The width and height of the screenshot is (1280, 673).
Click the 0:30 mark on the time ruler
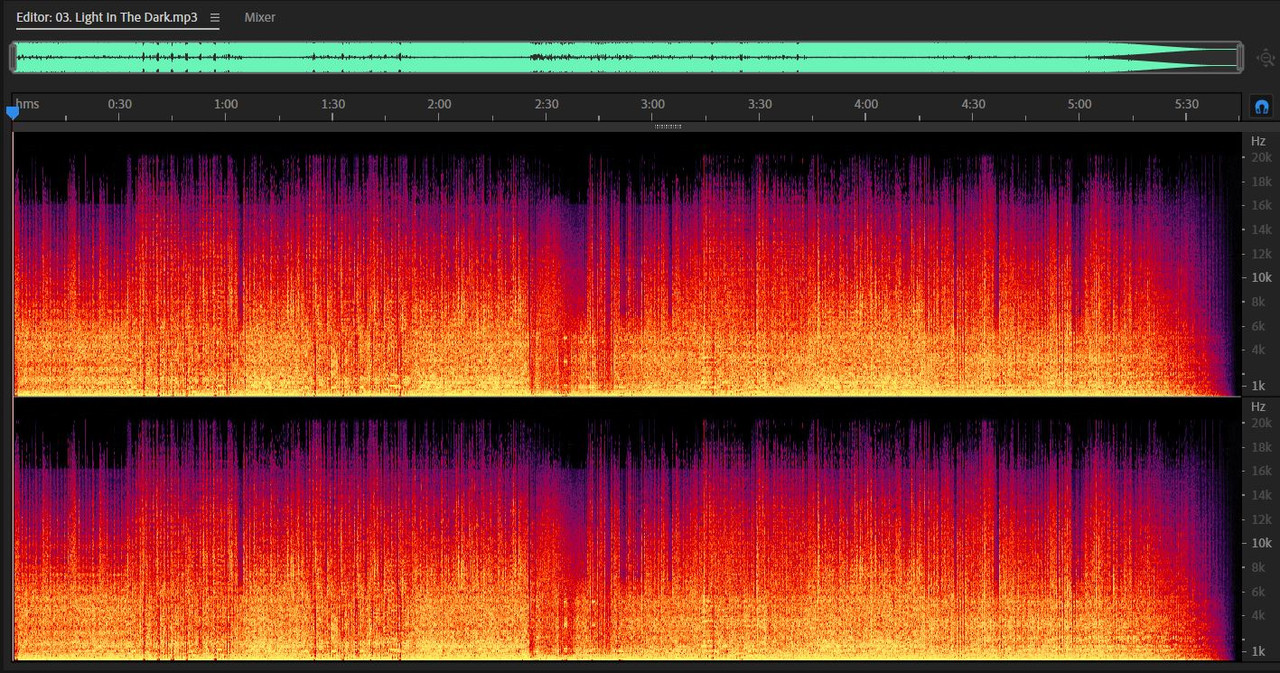tap(120, 104)
